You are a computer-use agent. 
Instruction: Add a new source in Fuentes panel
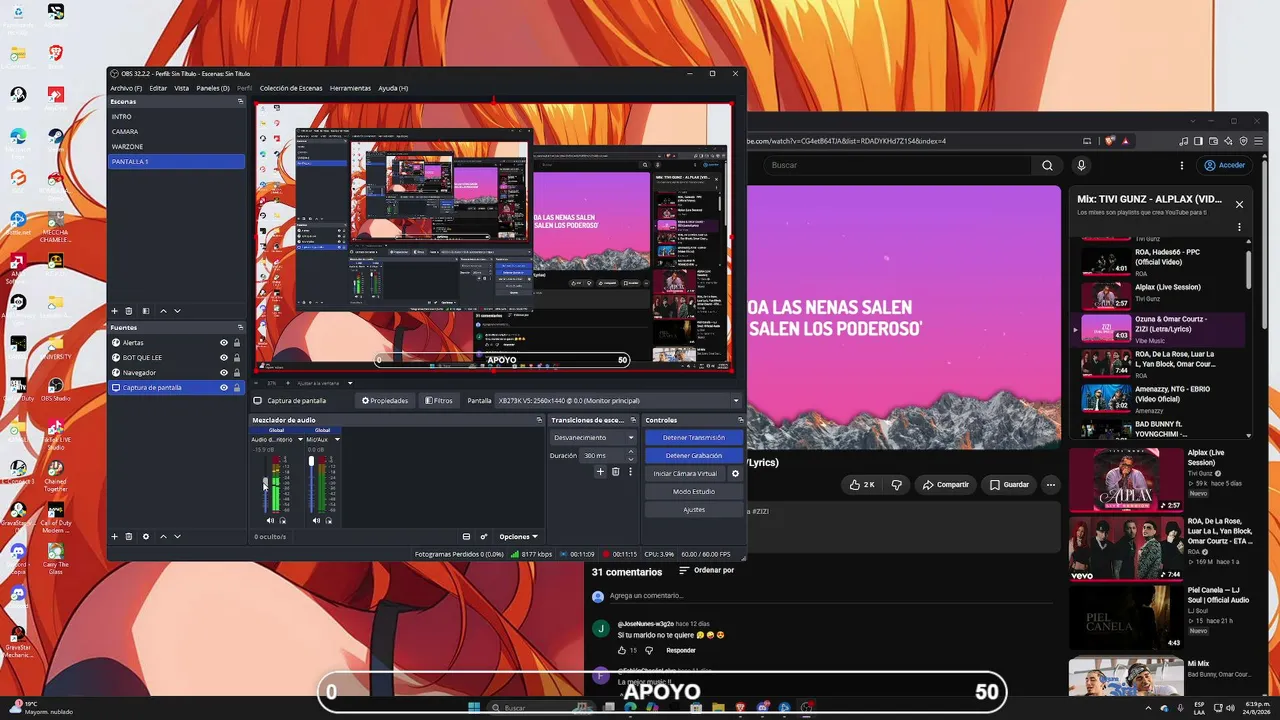click(114, 537)
